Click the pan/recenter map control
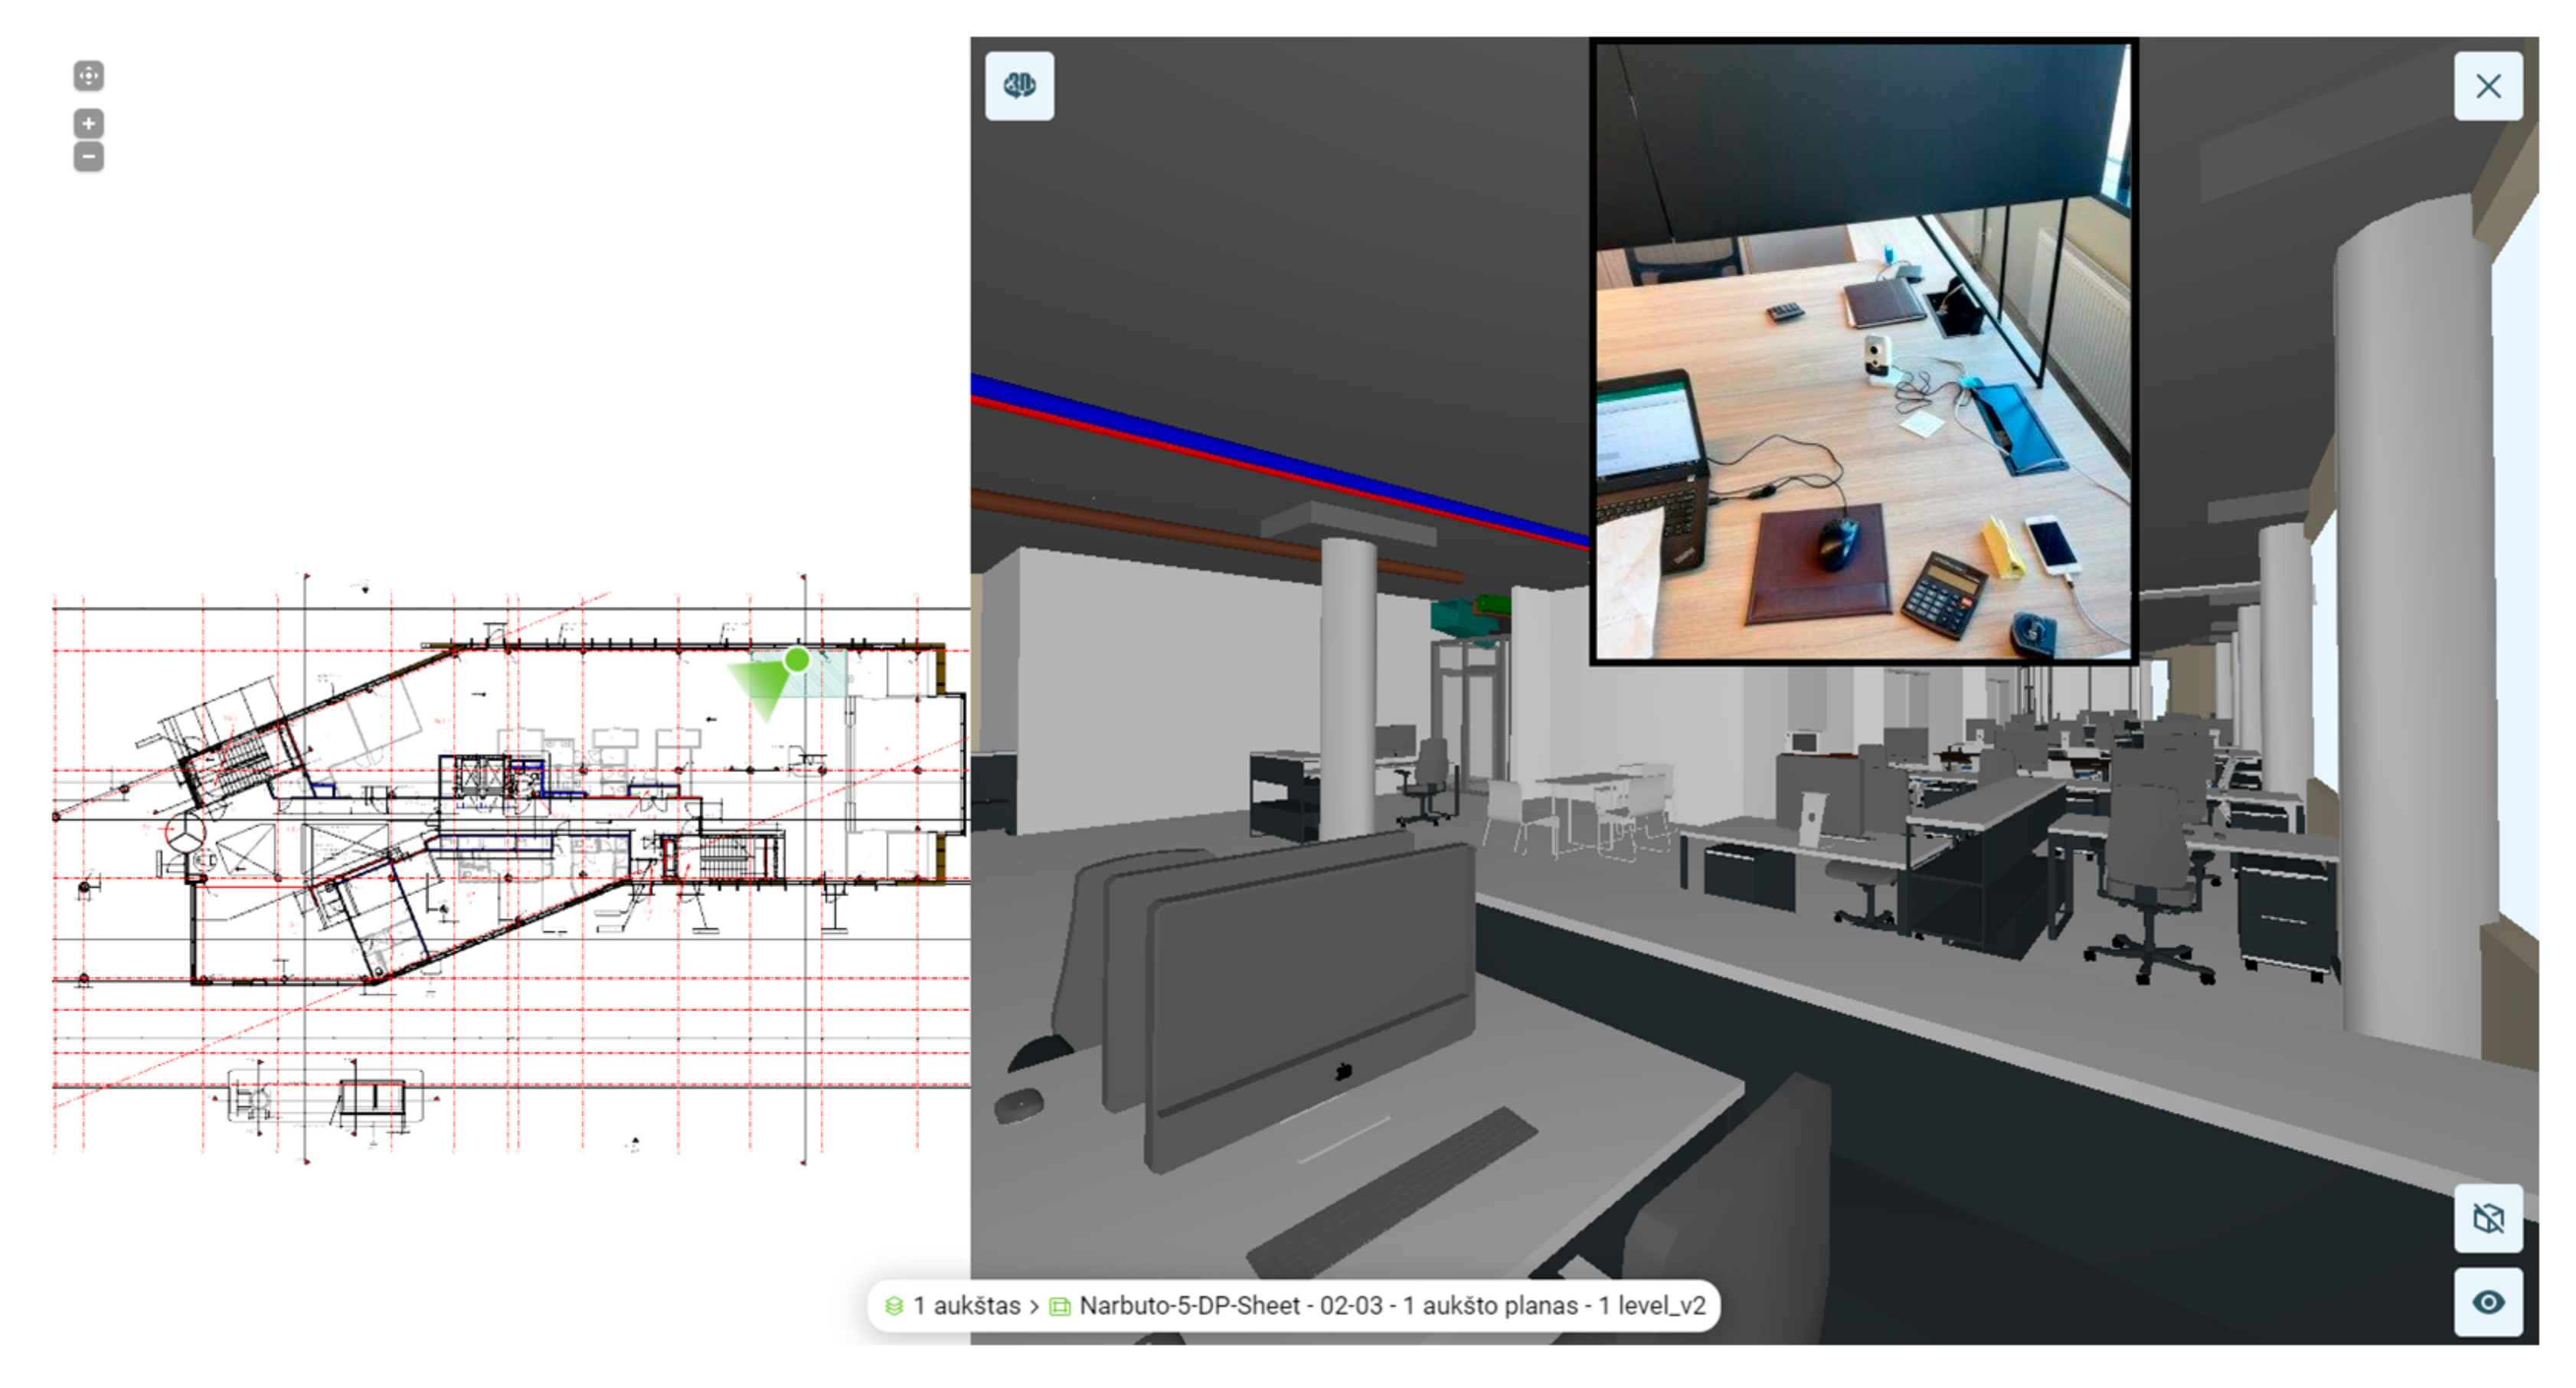 pos(89,76)
